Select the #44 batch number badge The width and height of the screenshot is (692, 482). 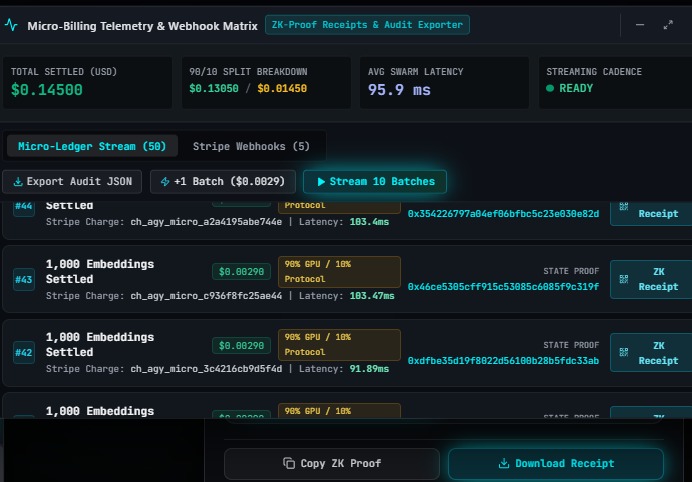click(x=24, y=207)
